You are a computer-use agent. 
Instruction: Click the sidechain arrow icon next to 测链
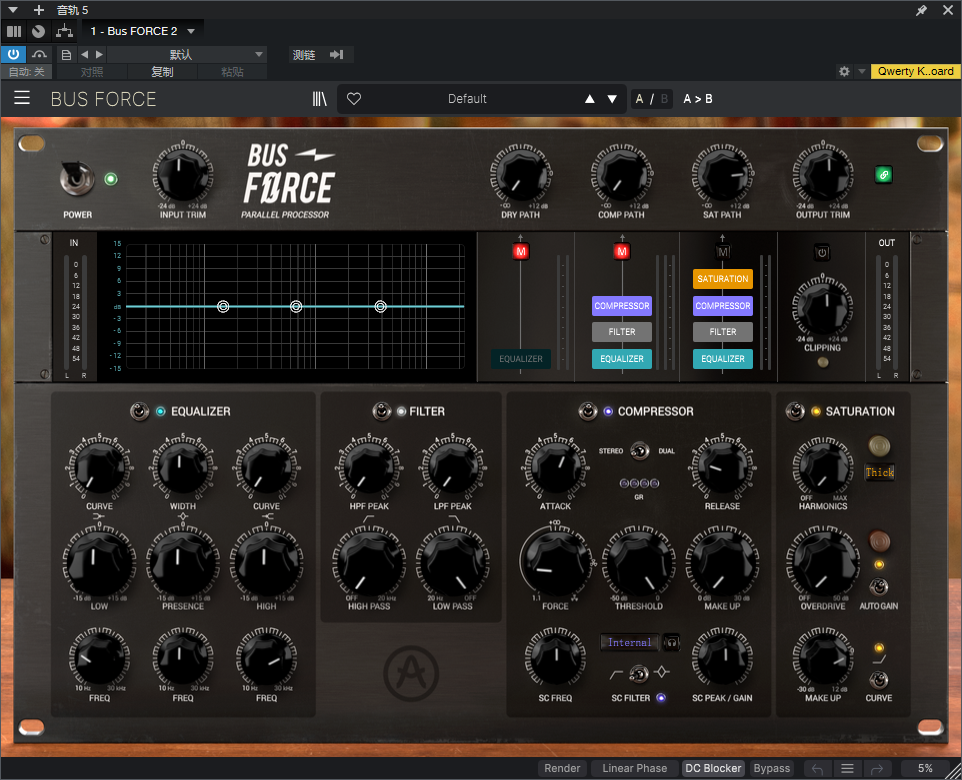(336, 55)
